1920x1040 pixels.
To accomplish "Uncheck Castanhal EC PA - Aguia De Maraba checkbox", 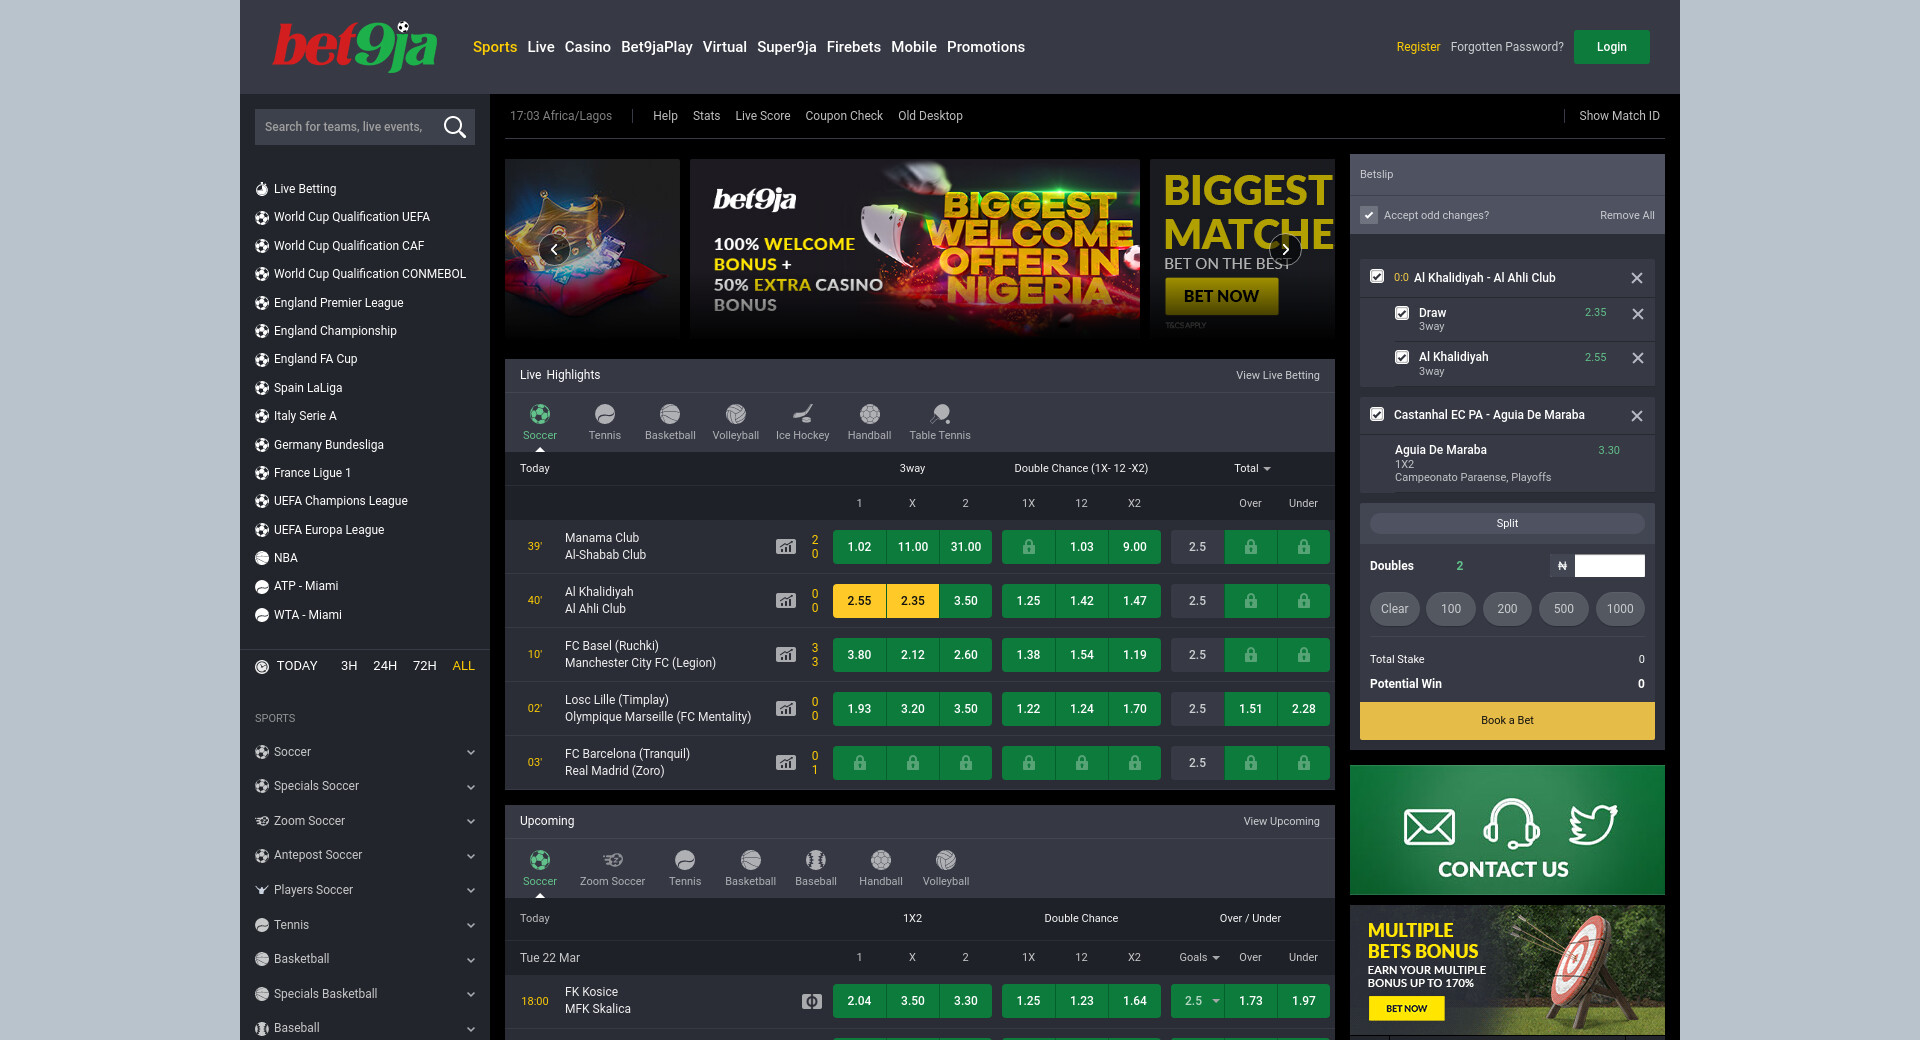I will (1377, 414).
